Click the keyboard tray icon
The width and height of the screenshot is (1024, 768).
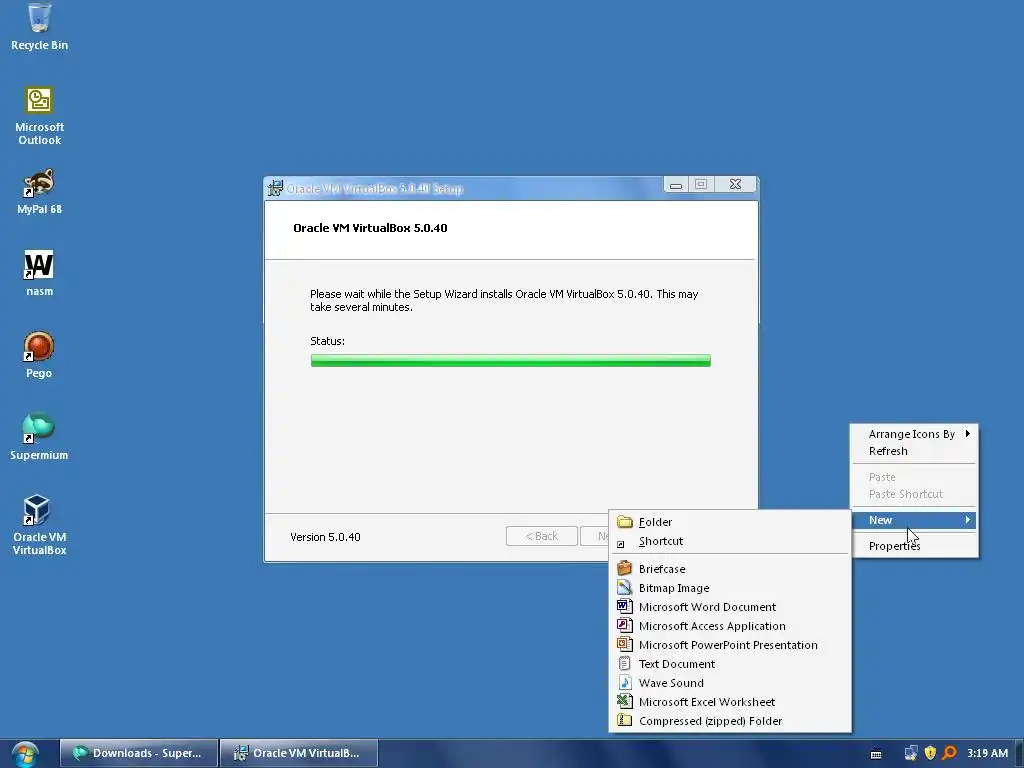pos(876,754)
